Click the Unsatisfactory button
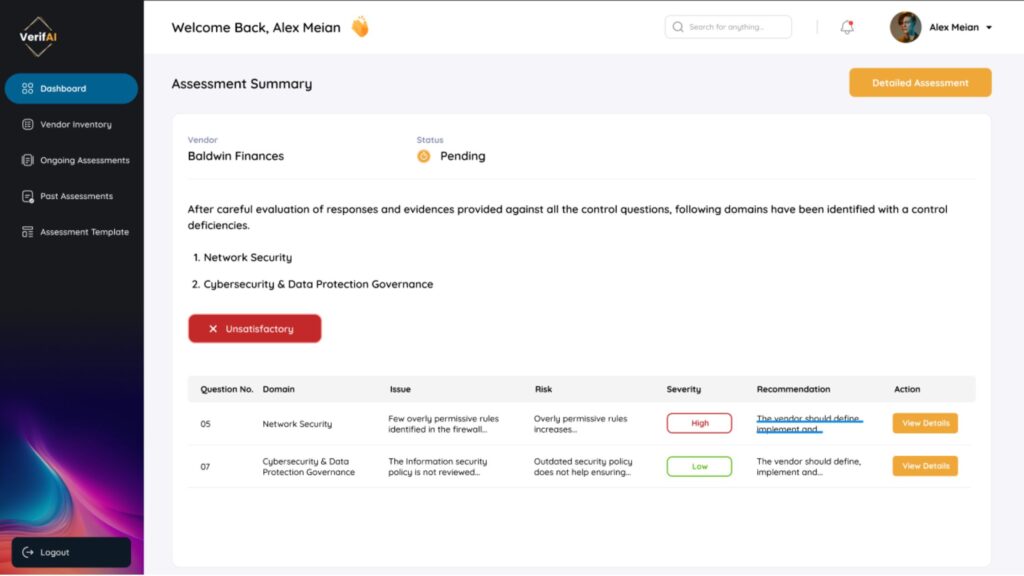This screenshot has height=576, width=1024. 255,328
